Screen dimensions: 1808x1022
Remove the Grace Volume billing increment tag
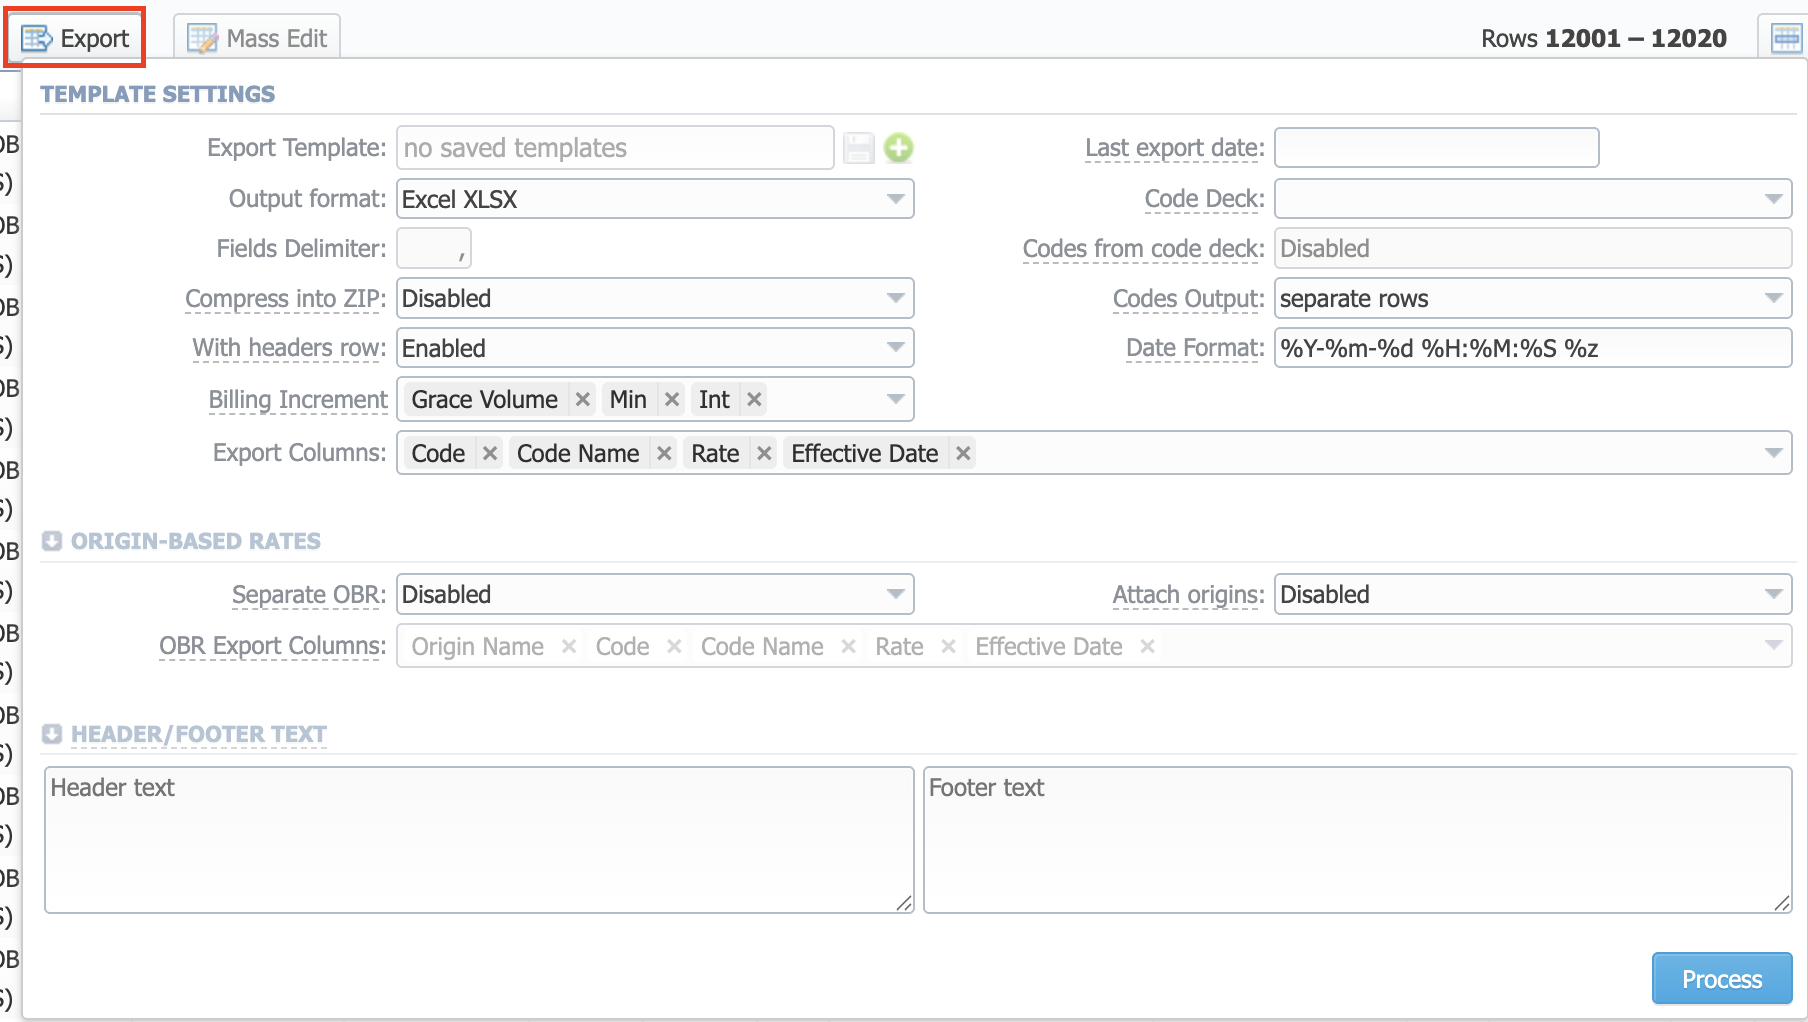tap(582, 399)
